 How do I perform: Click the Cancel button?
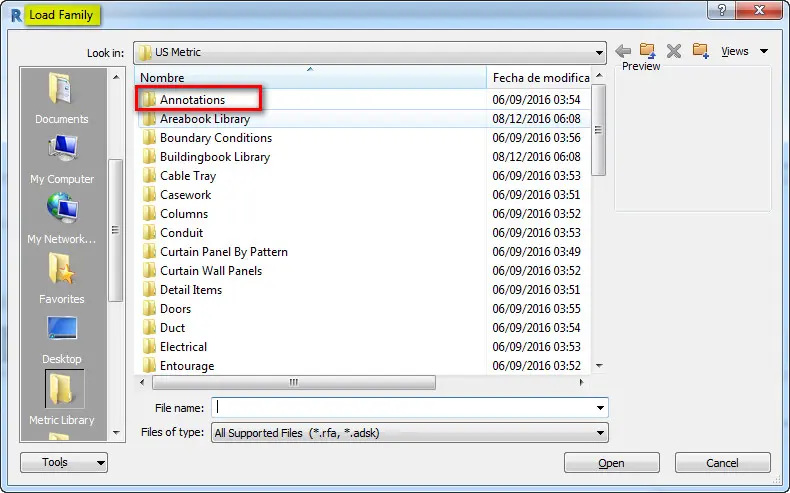click(x=722, y=463)
